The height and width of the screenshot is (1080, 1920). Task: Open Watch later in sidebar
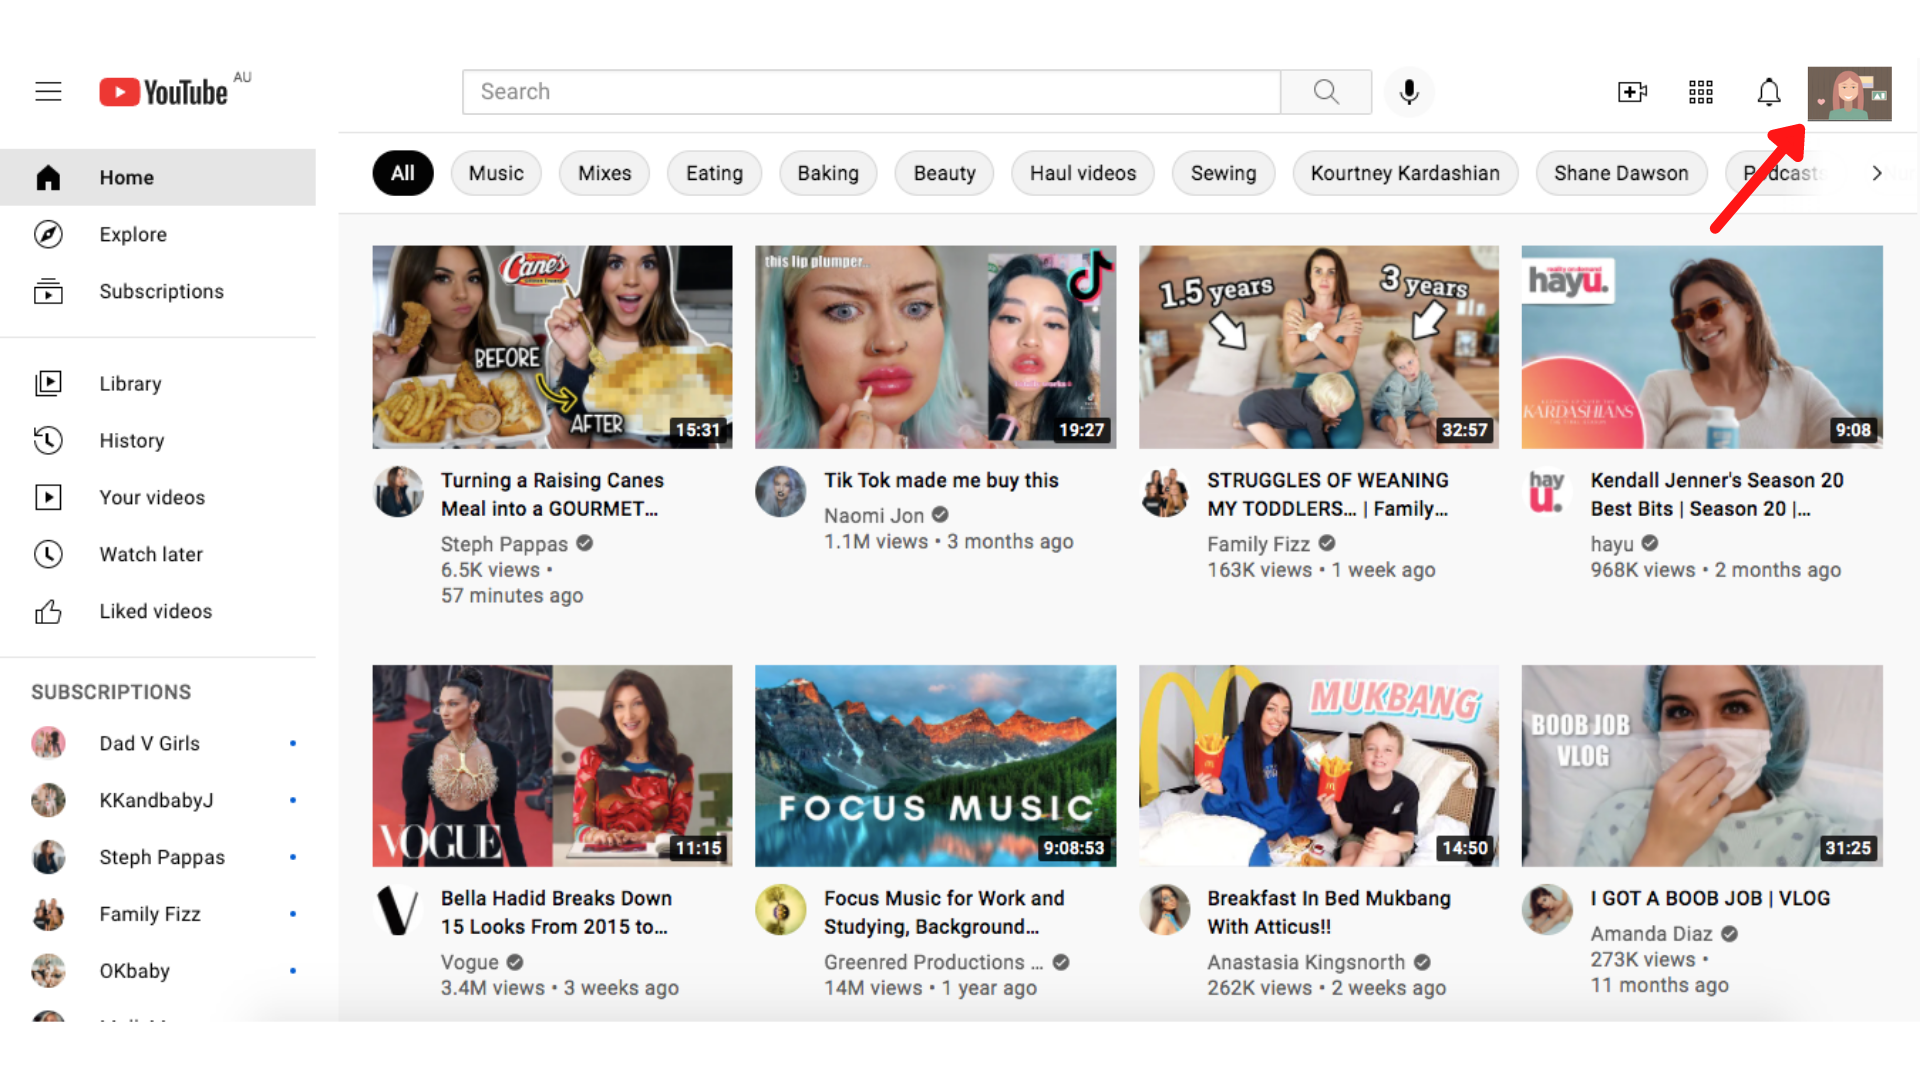tap(158, 555)
